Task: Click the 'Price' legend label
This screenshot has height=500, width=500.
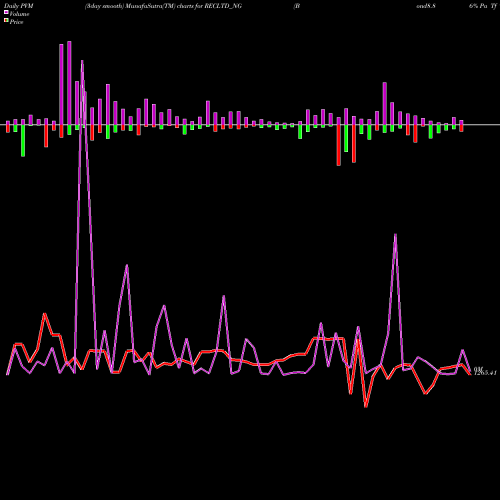Action: [x=16, y=22]
